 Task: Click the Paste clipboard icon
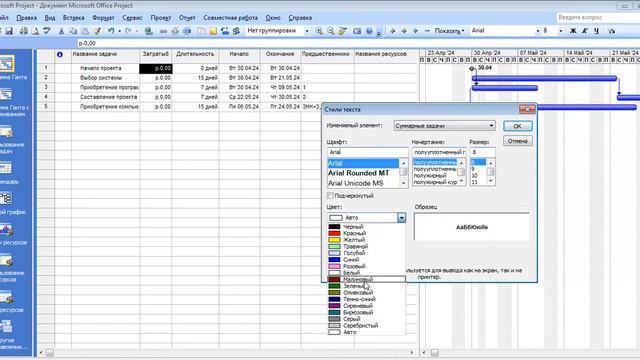(x=85, y=31)
